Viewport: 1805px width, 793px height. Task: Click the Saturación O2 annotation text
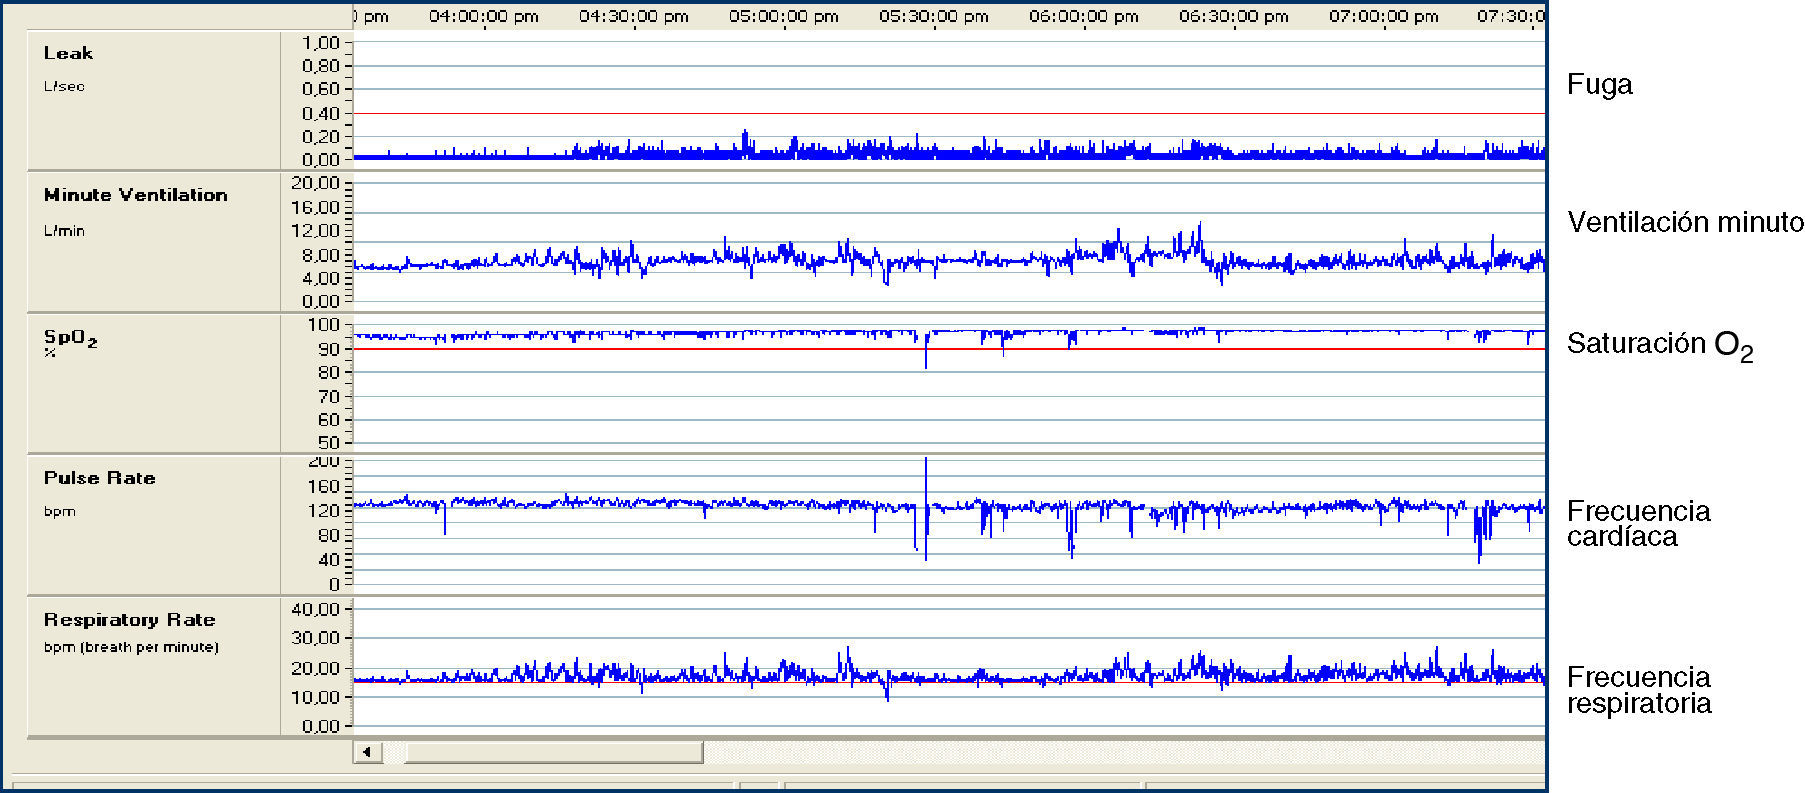click(x=1659, y=345)
